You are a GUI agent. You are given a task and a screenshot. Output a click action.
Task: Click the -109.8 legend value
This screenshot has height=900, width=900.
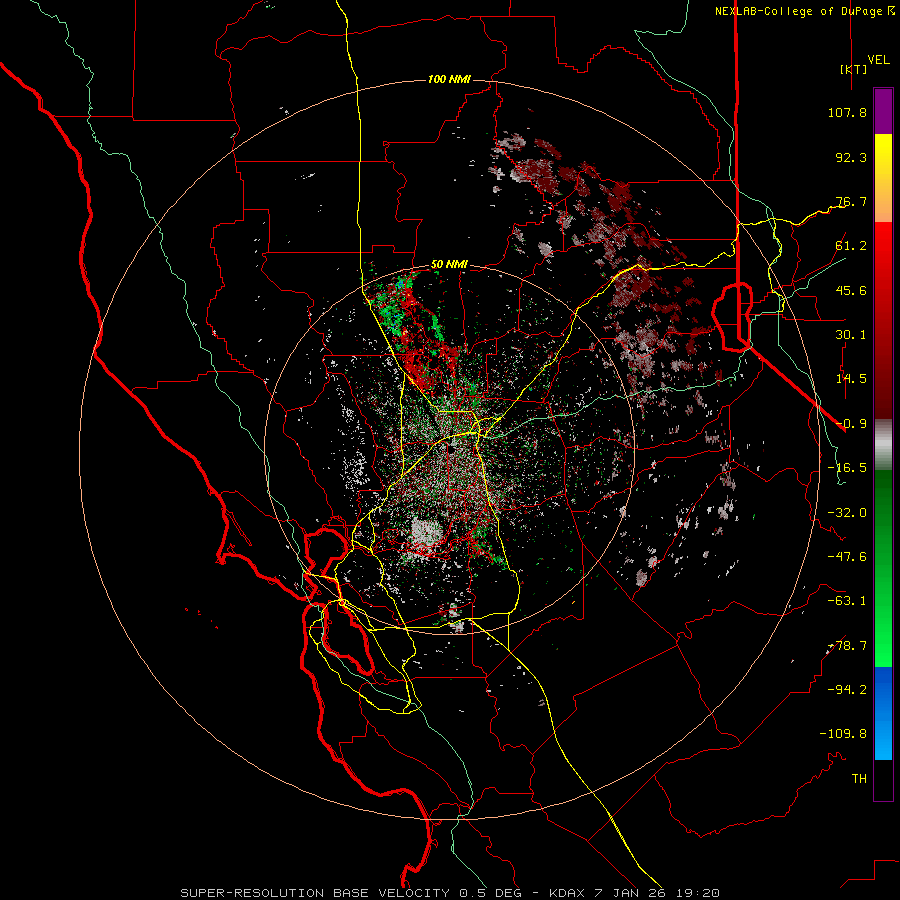[x=843, y=734]
